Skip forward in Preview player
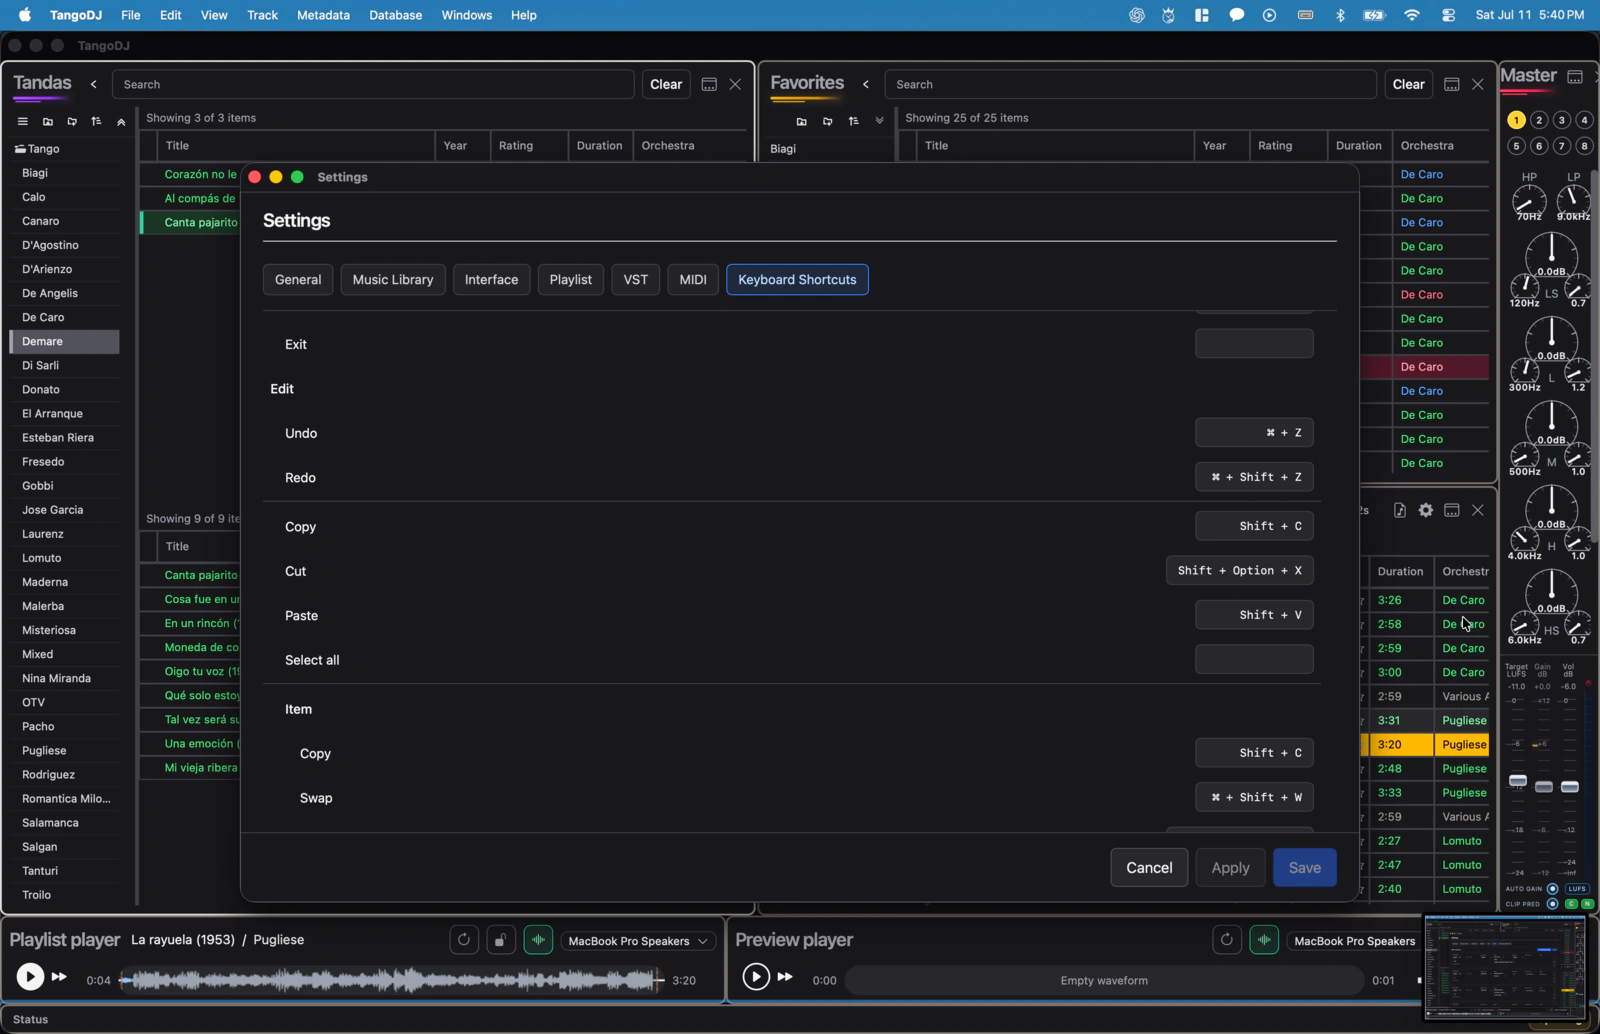The width and height of the screenshot is (1600, 1034). pos(785,977)
